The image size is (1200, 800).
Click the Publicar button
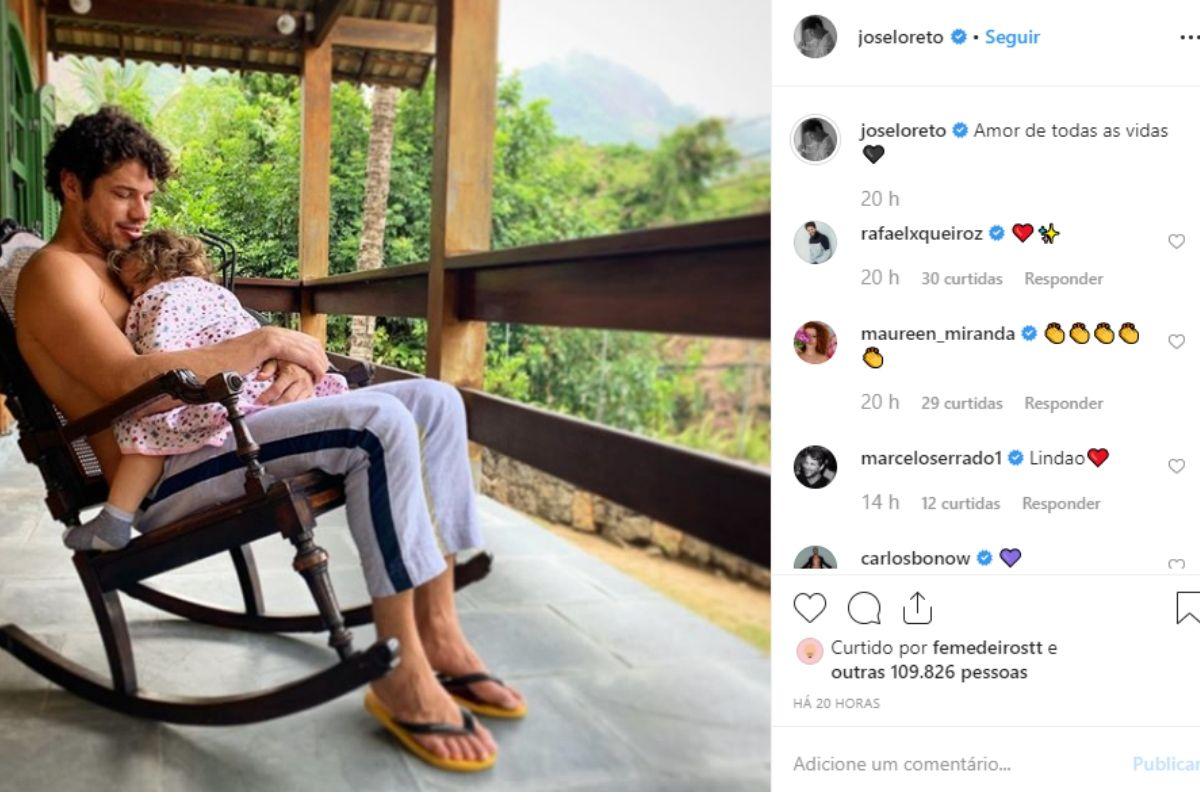pos(1166,764)
